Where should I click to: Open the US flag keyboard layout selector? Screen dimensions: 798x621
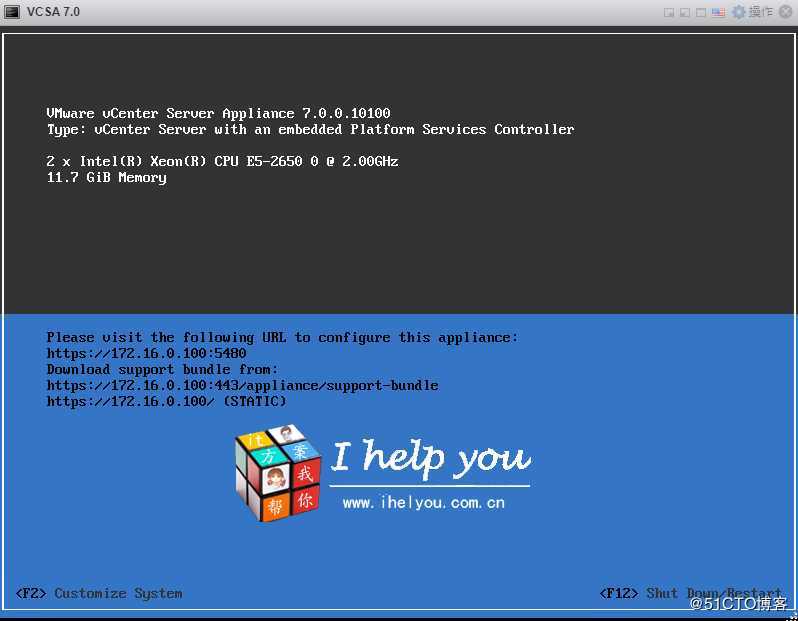(718, 12)
